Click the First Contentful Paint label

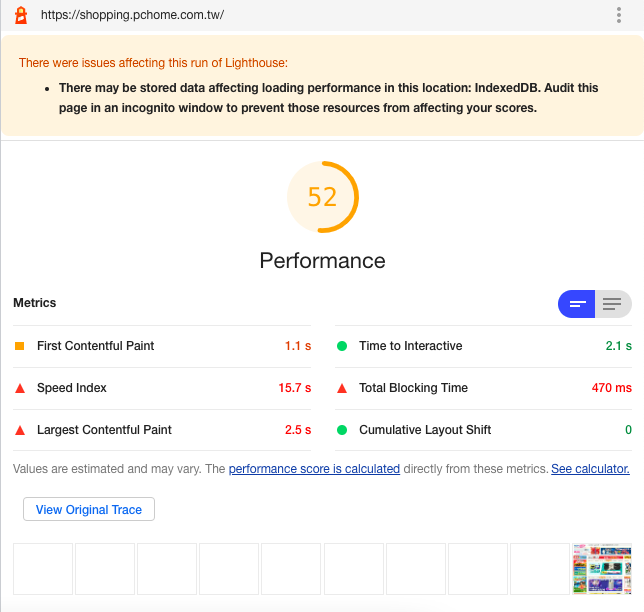tap(95, 346)
